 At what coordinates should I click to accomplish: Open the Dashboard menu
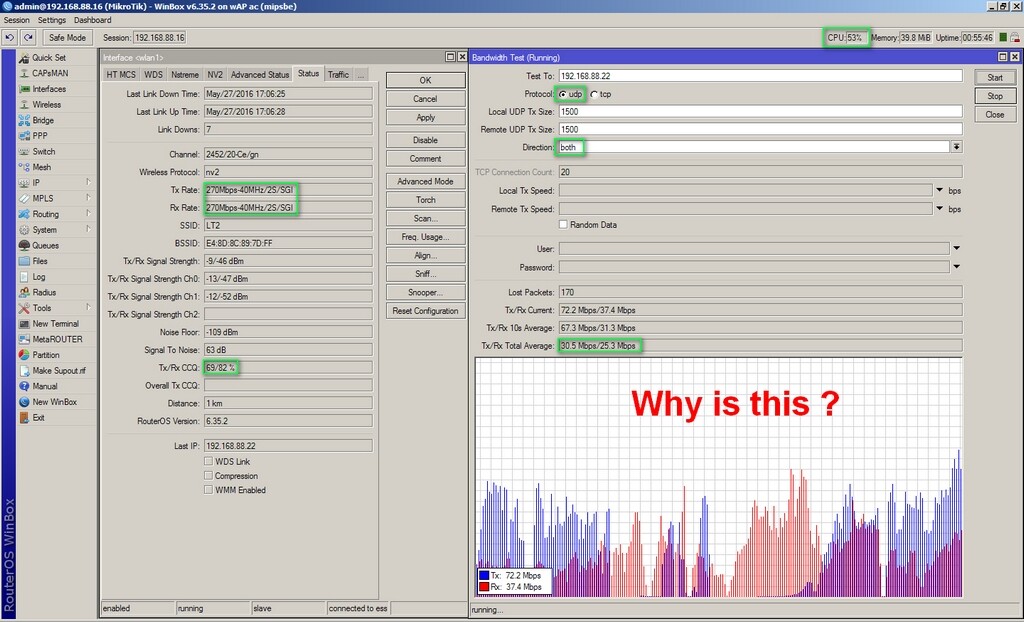click(92, 20)
